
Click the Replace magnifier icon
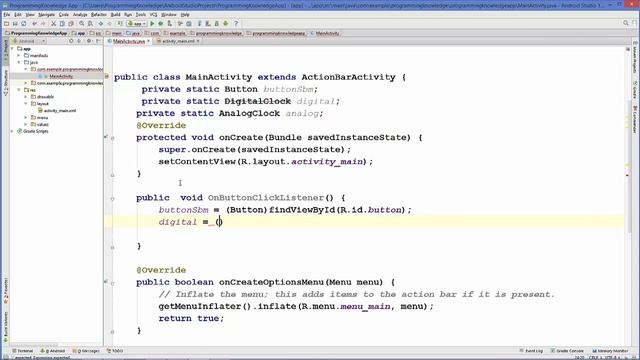(90, 24)
